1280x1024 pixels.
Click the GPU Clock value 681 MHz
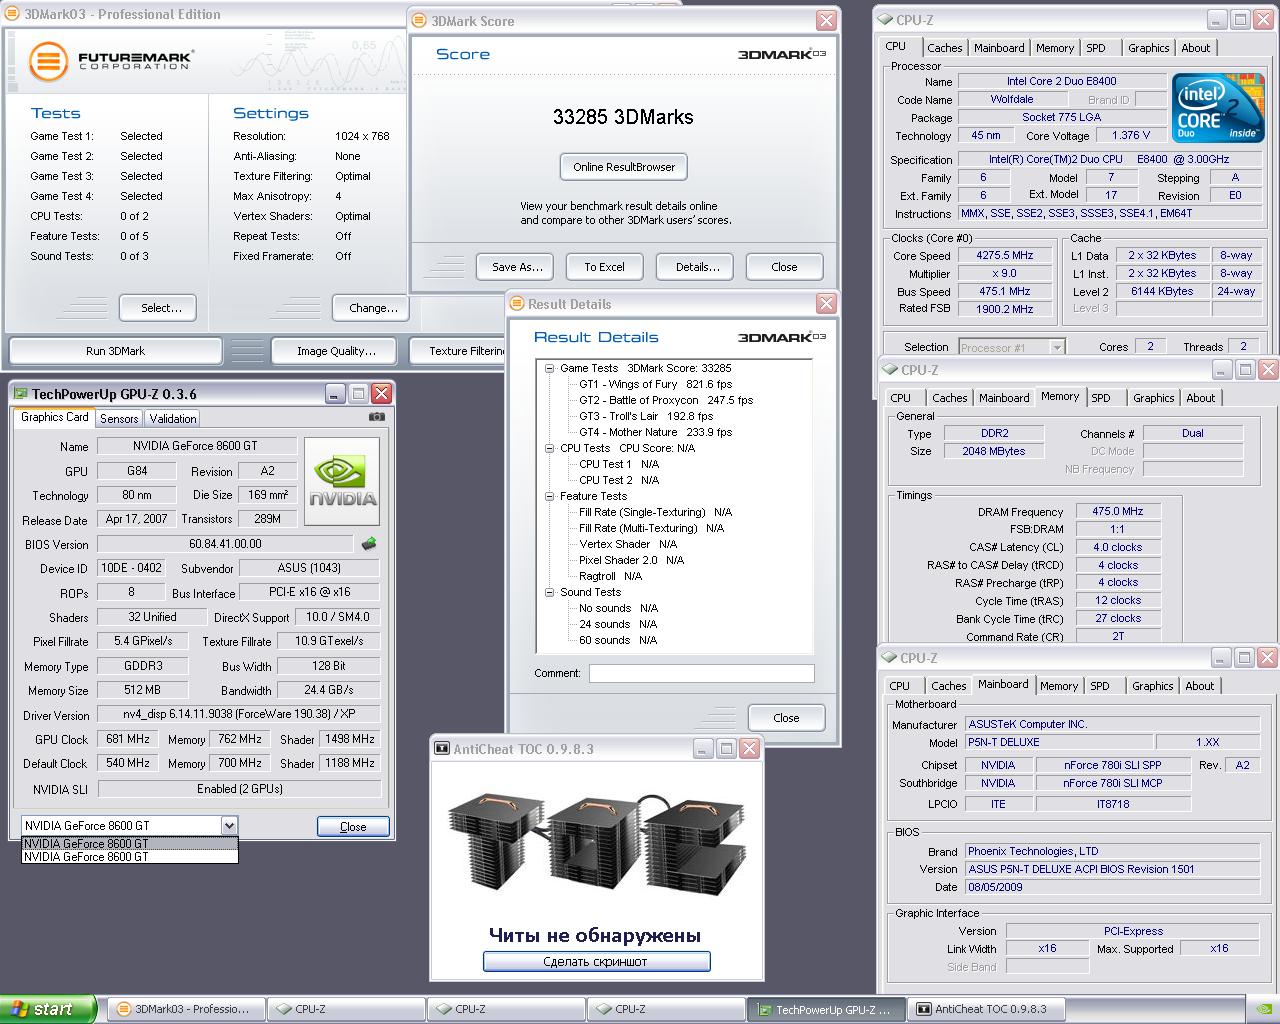pos(127,739)
